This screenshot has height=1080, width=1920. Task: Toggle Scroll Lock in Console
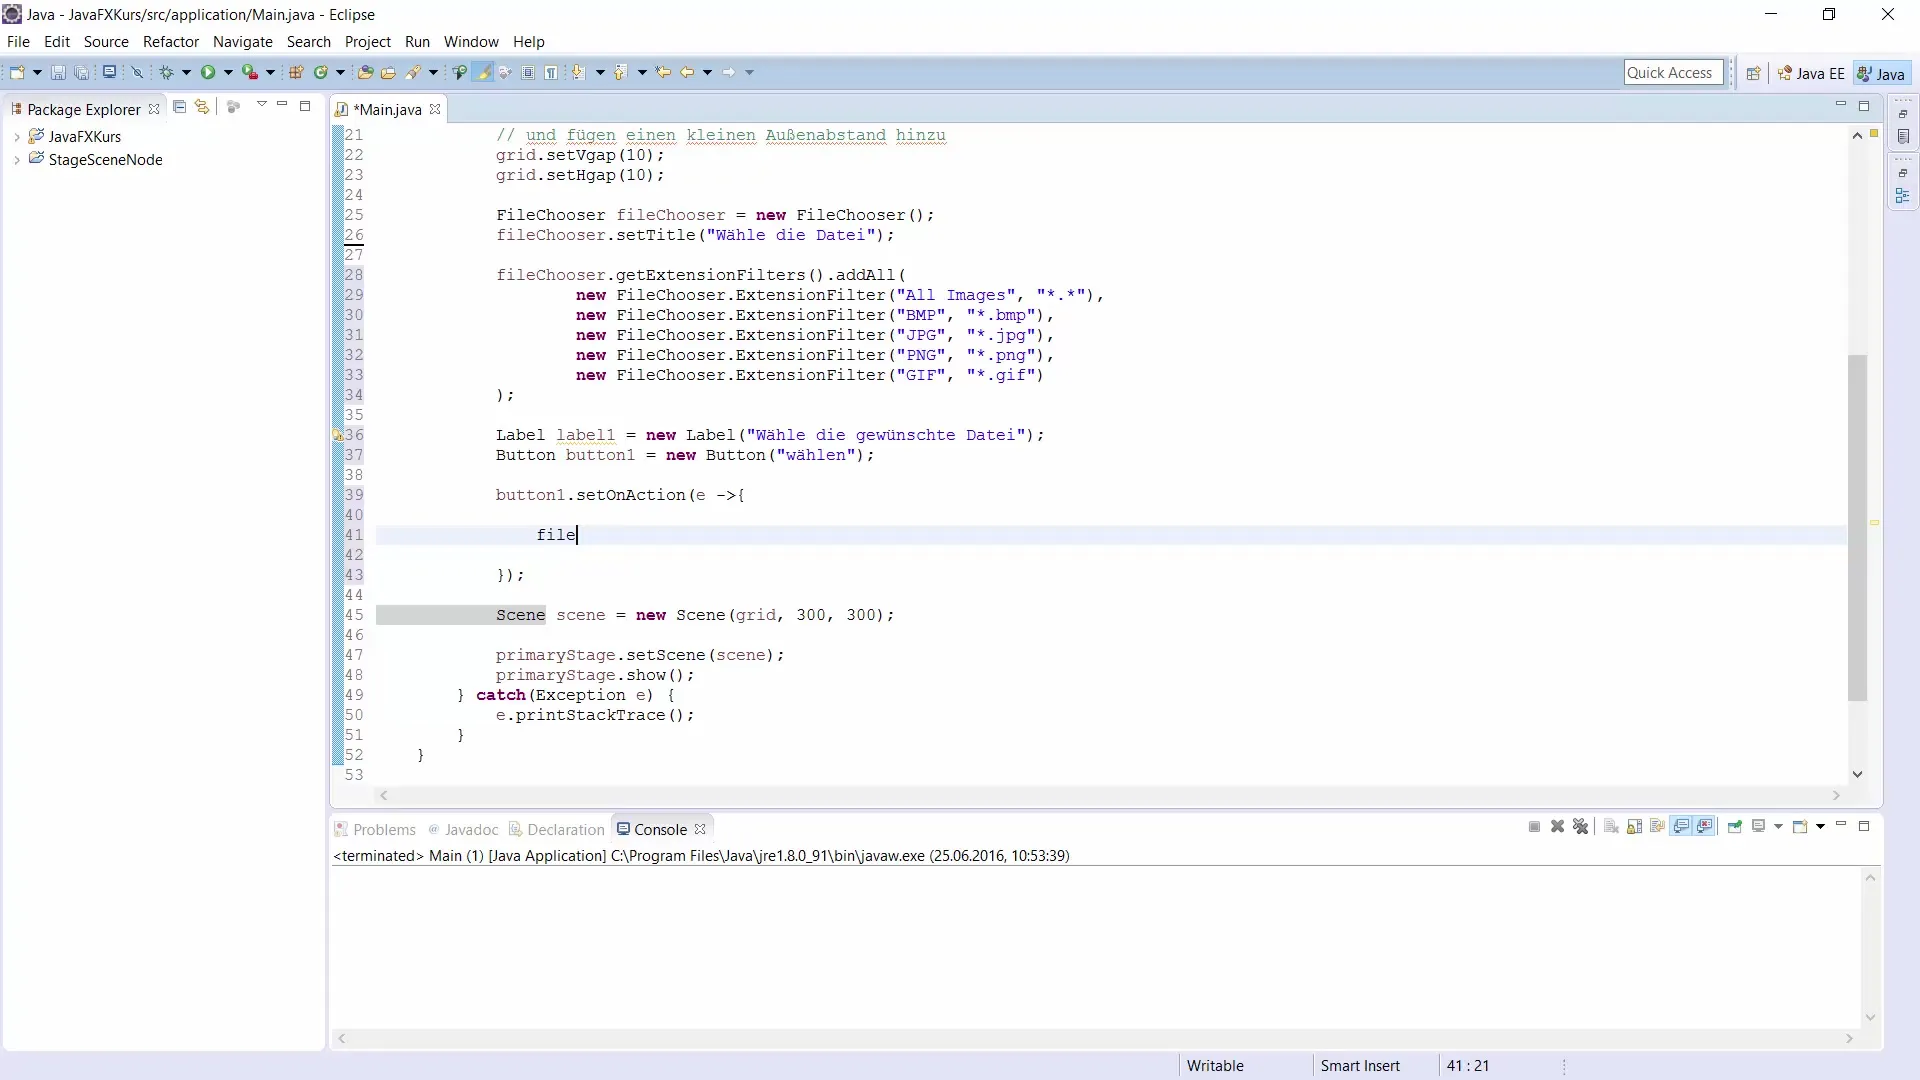coord(1634,827)
